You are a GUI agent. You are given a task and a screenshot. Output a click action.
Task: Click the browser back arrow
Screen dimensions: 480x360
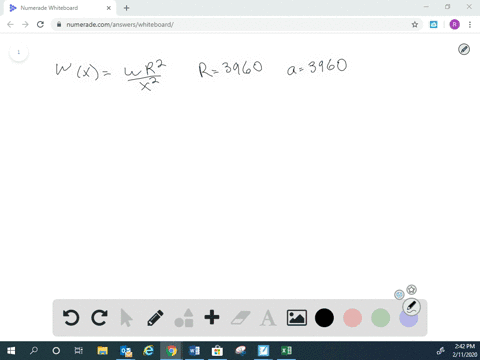[10, 25]
